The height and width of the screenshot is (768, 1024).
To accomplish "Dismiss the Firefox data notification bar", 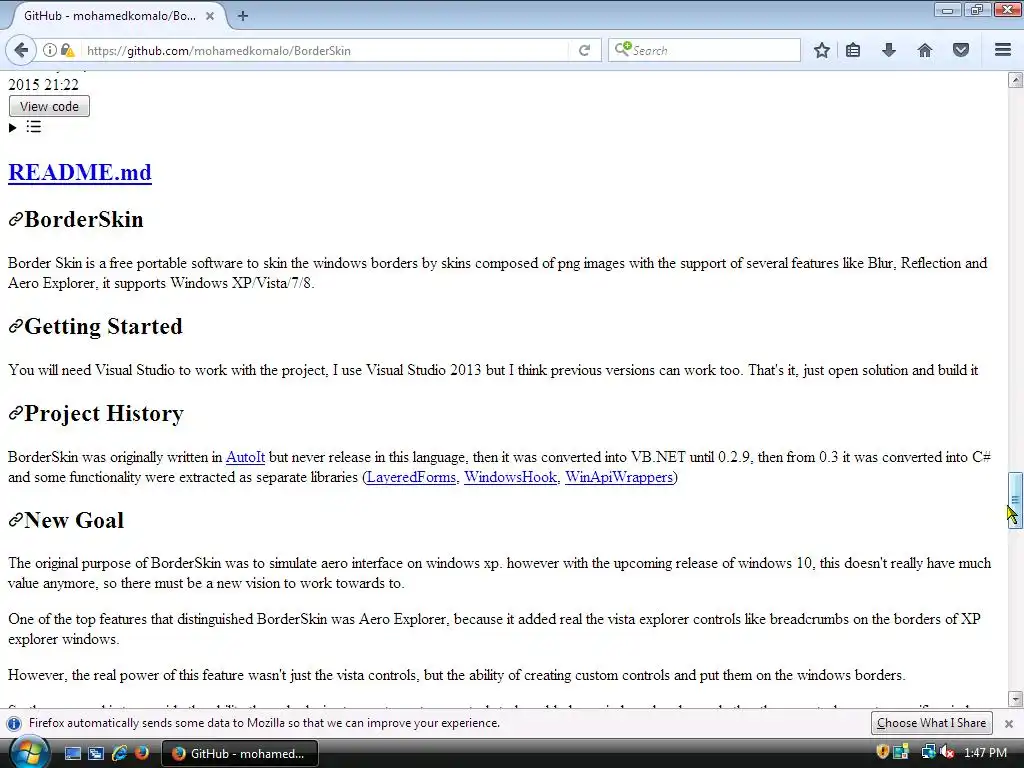I will point(1009,724).
